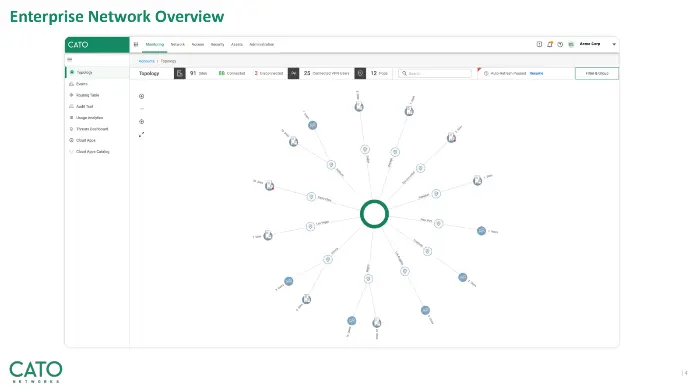This screenshot has height=388, width=696.
Task: Click the 88 Connected count
Action: coord(232,73)
